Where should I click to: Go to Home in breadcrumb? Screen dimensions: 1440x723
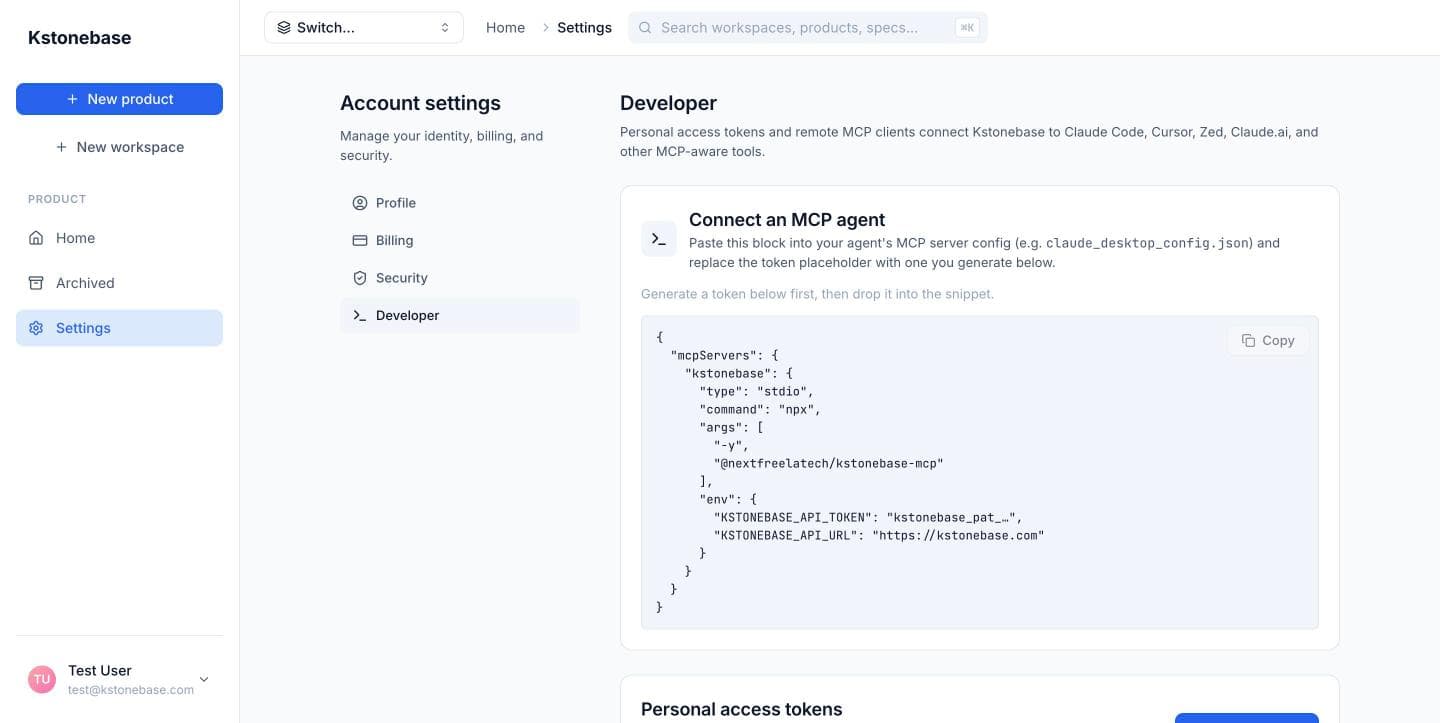coord(505,28)
